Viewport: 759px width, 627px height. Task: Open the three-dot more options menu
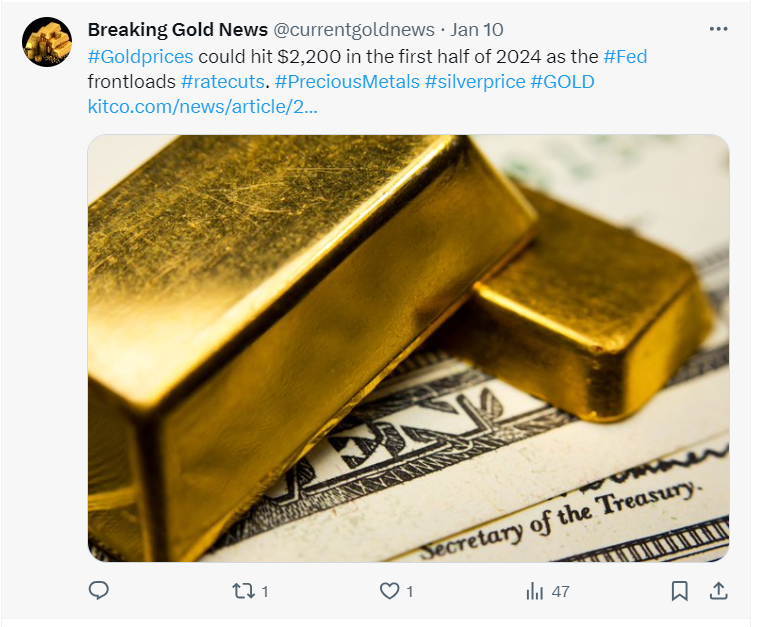coord(718,29)
